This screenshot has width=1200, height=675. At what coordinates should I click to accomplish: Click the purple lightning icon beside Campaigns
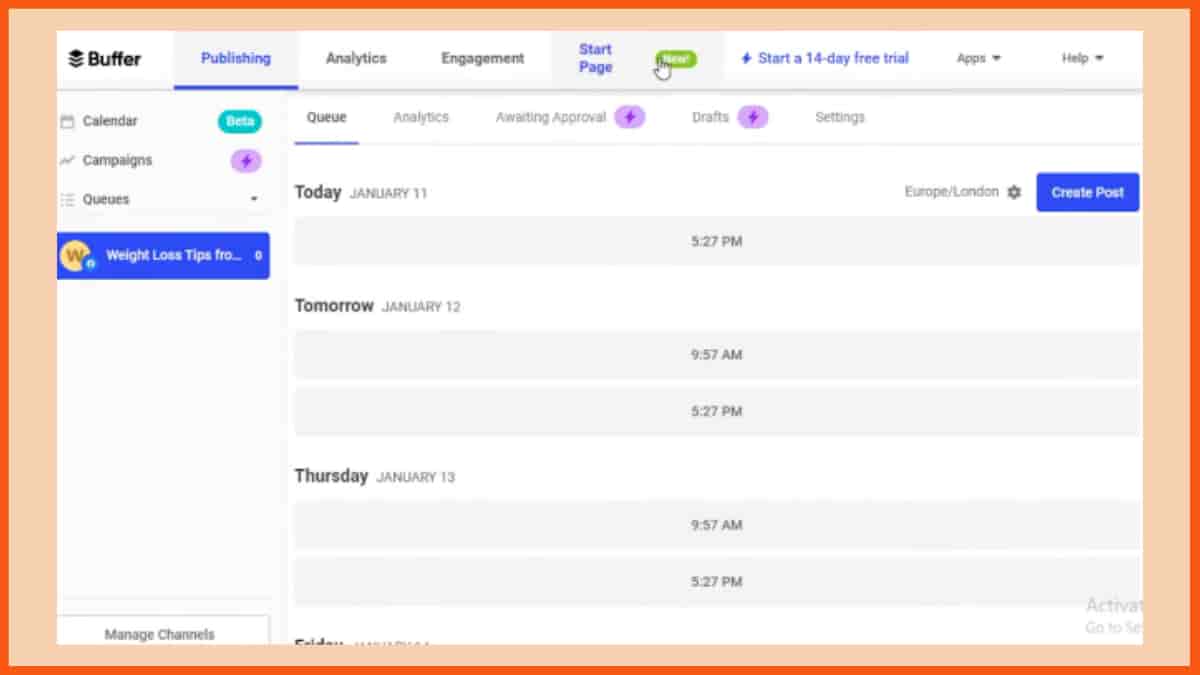click(x=246, y=160)
